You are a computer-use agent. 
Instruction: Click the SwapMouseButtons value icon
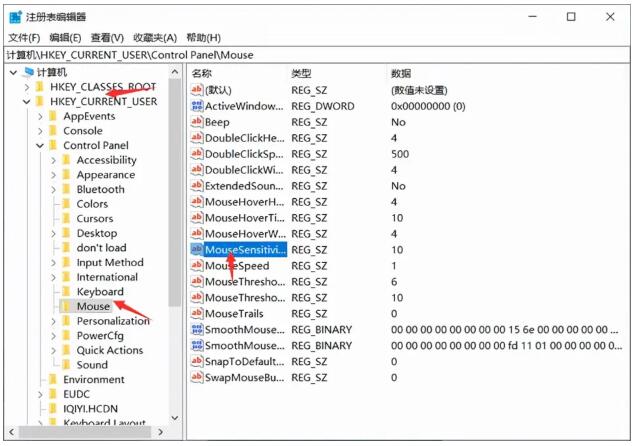197,377
